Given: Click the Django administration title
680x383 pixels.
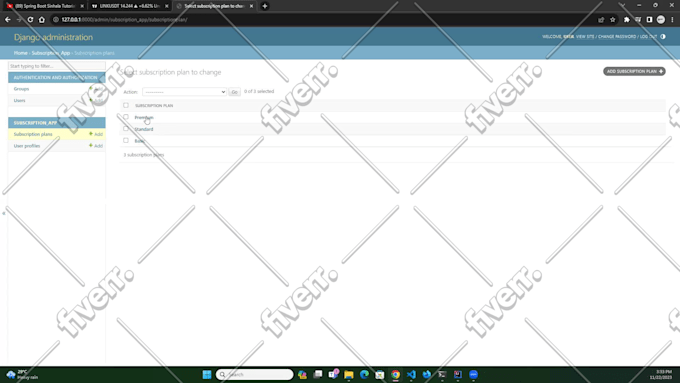Looking at the screenshot, I should click(53, 37).
